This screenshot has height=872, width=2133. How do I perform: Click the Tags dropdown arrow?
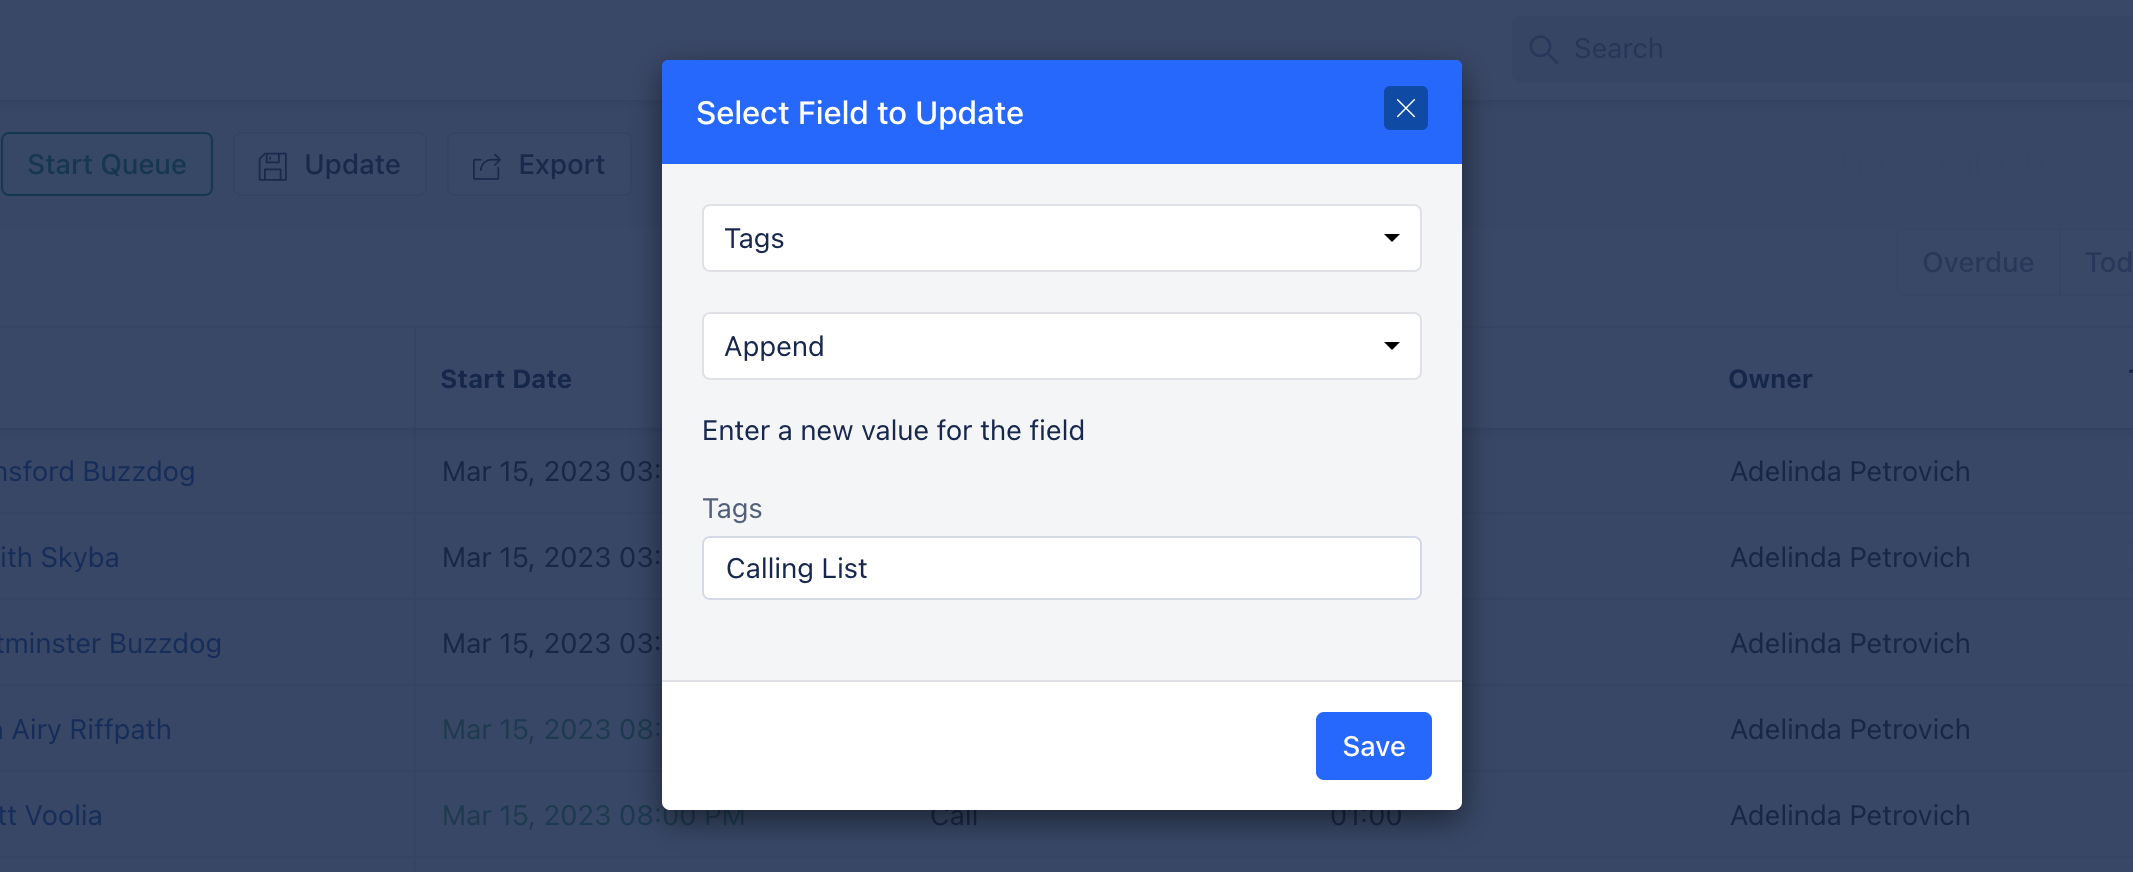tap(1391, 238)
